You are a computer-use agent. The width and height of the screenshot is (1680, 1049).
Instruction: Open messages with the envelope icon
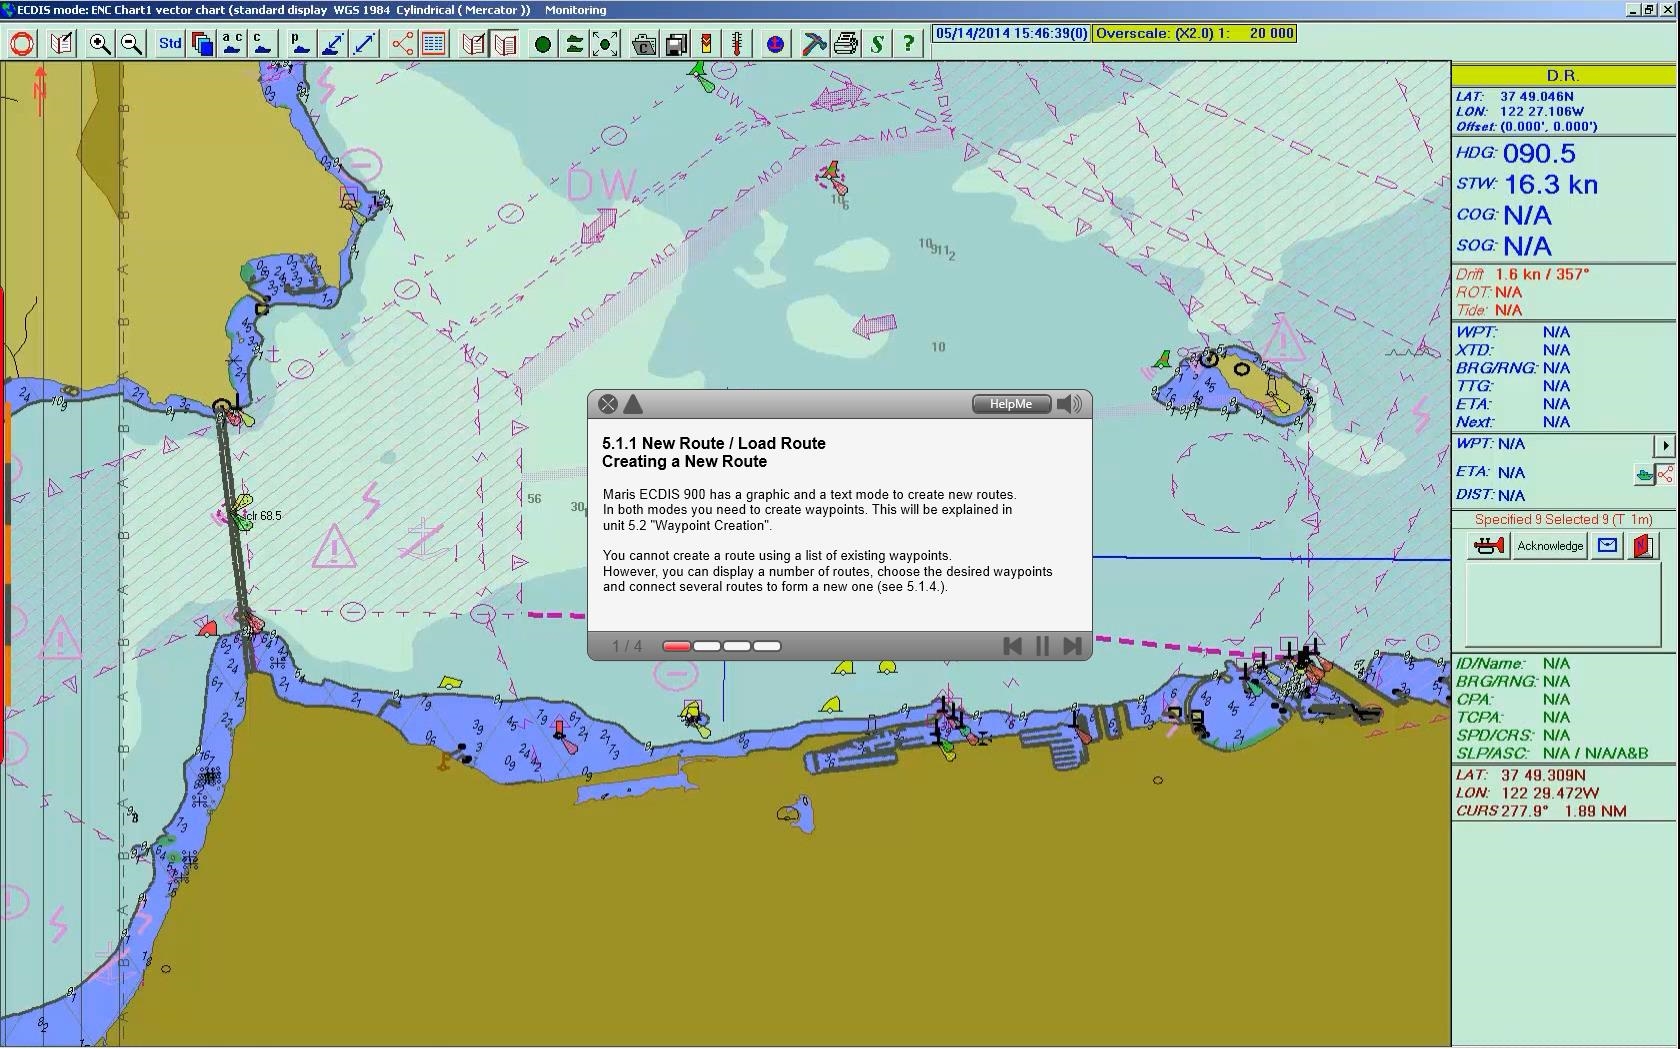[1606, 546]
